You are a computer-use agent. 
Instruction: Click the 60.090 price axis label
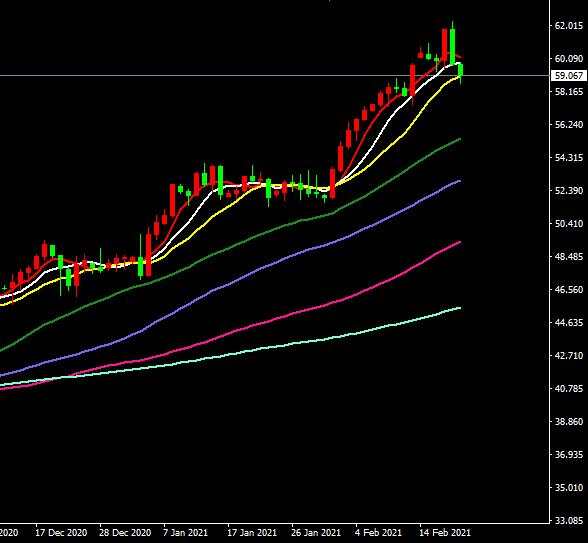point(569,58)
